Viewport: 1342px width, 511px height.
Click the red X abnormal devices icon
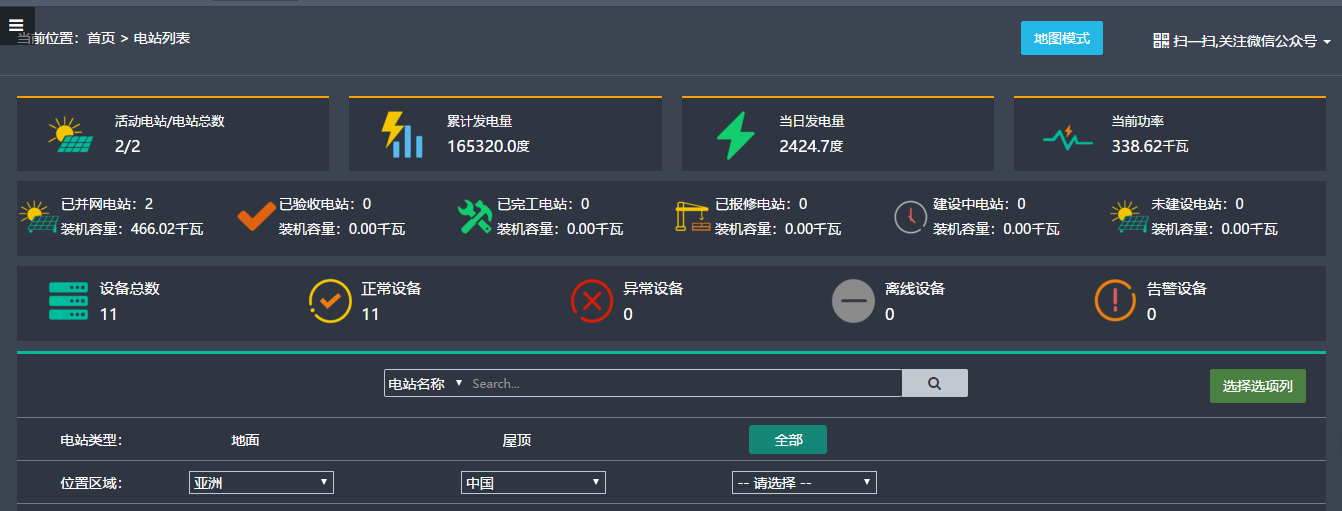[591, 301]
